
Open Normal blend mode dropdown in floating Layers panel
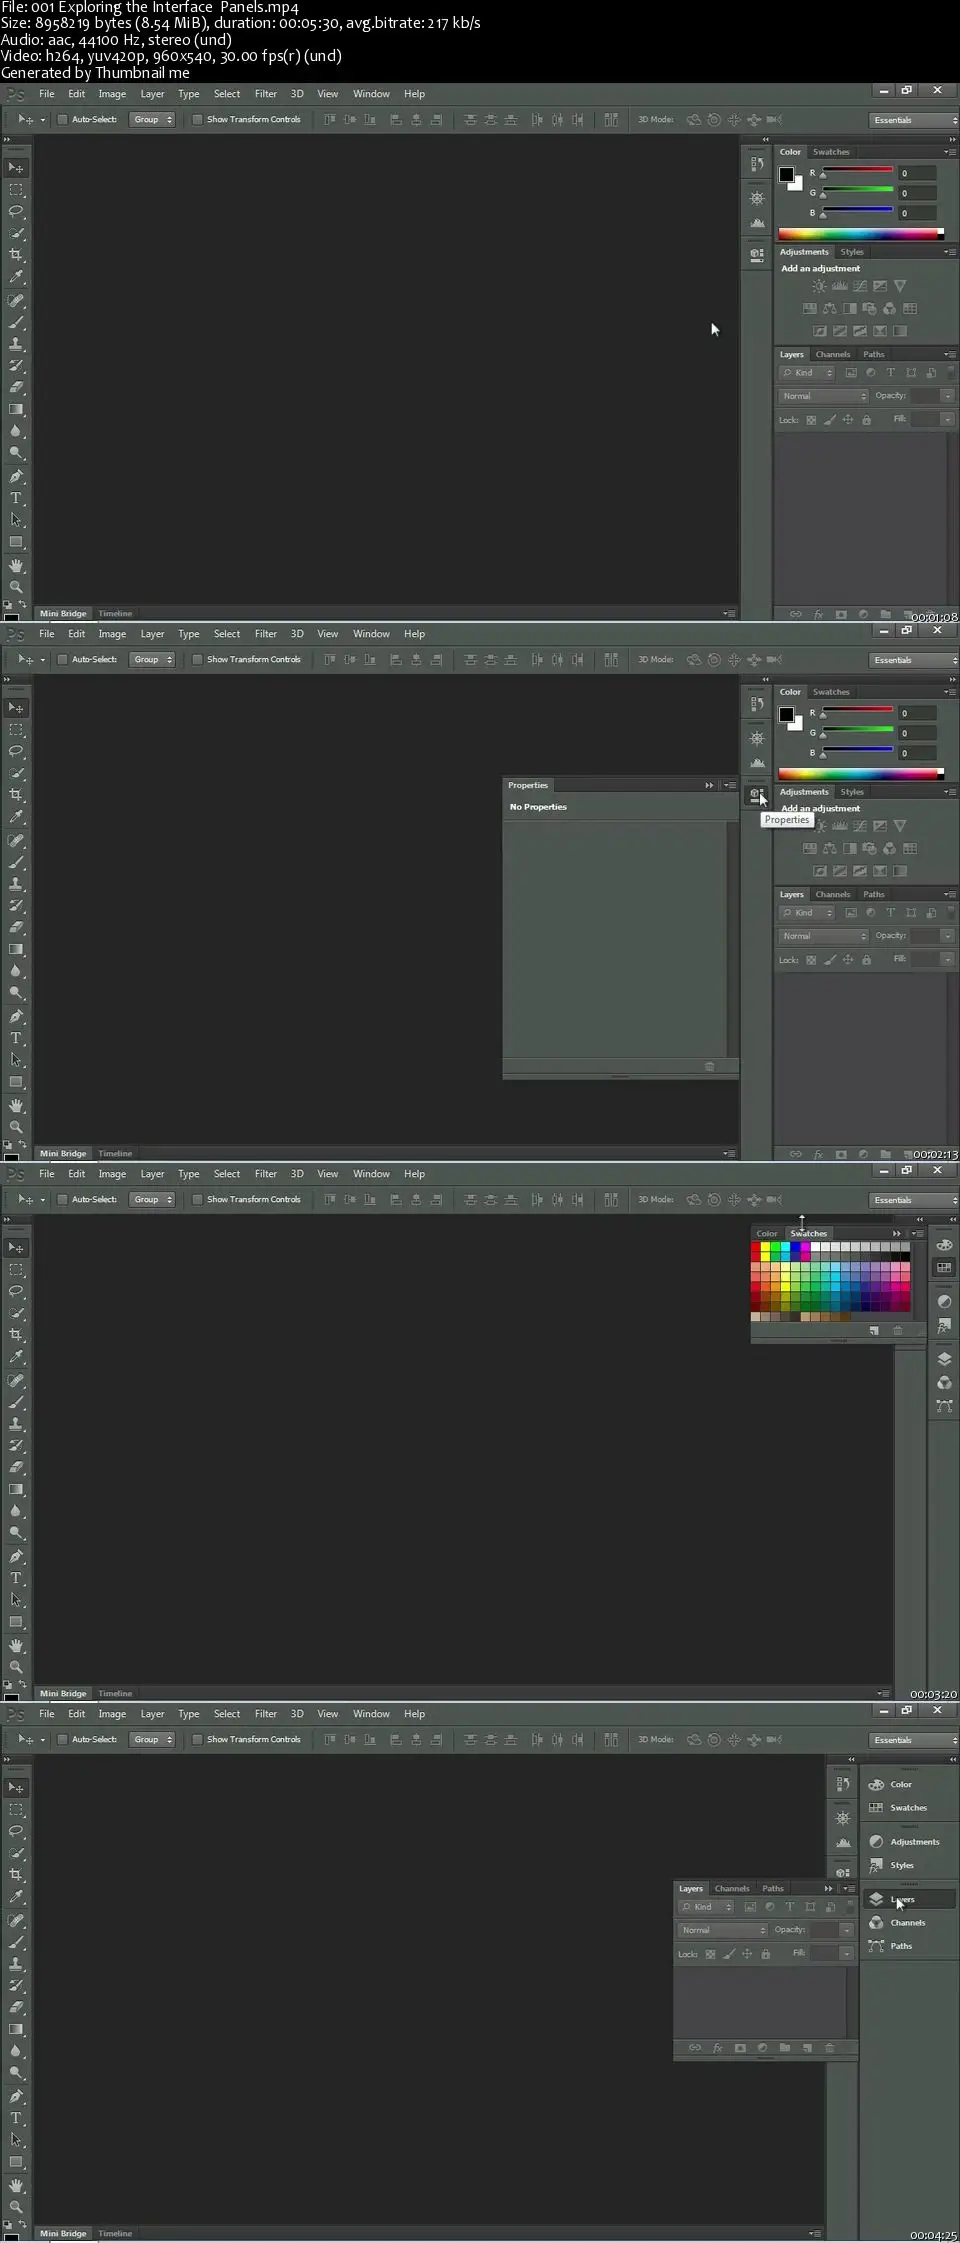pyautogui.click(x=723, y=1930)
